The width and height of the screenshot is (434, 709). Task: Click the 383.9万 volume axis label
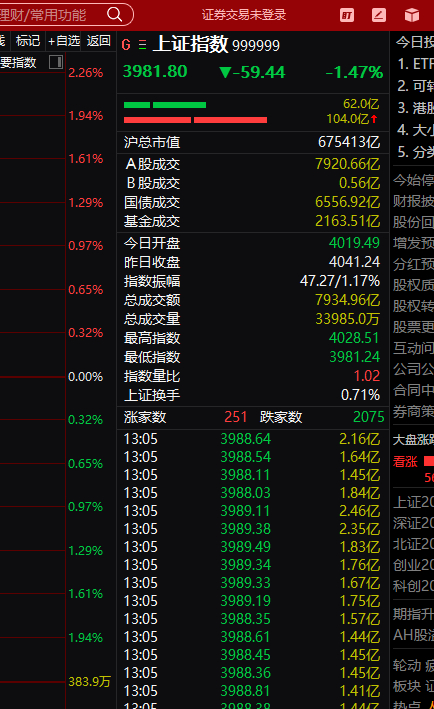pos(89,681)
